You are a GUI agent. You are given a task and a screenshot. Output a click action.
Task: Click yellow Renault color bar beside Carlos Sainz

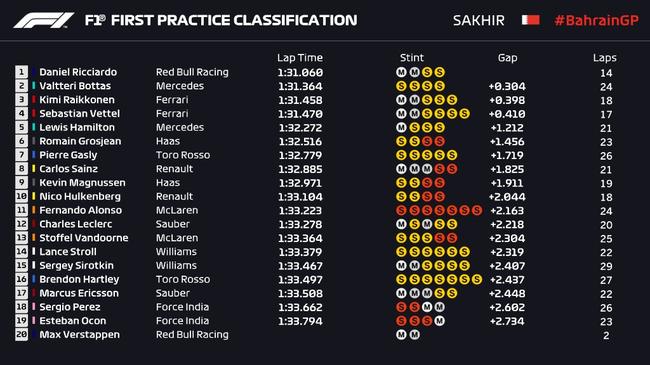[x=34, y=169]
